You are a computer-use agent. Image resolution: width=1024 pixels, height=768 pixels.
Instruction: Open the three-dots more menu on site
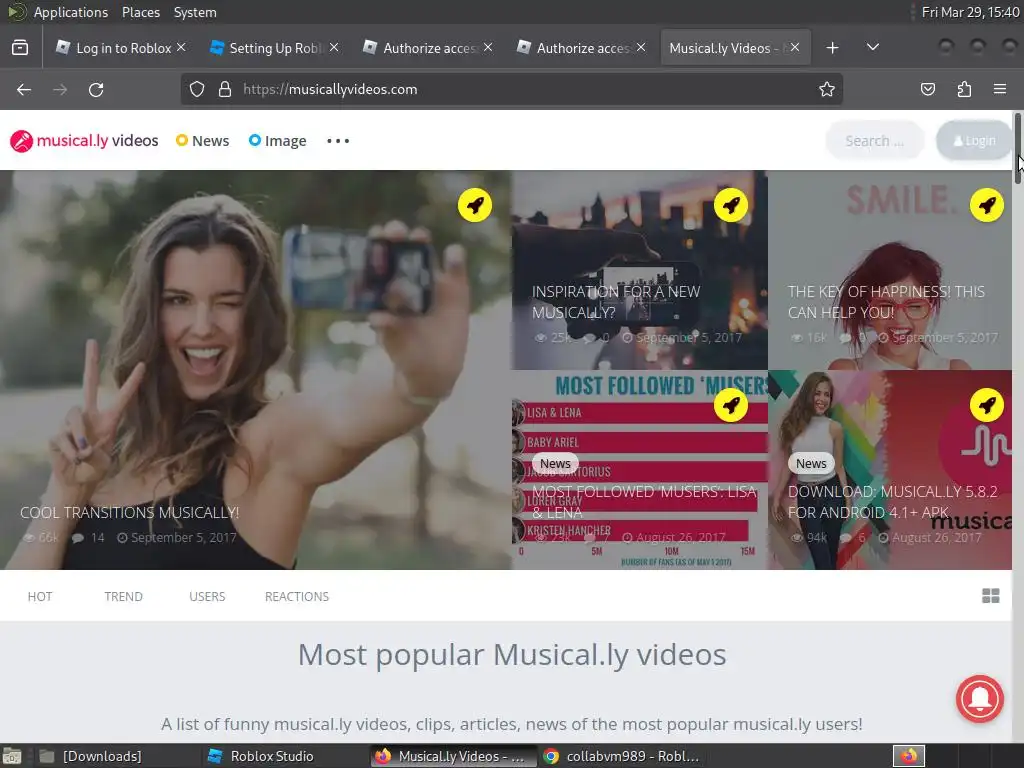338,141
